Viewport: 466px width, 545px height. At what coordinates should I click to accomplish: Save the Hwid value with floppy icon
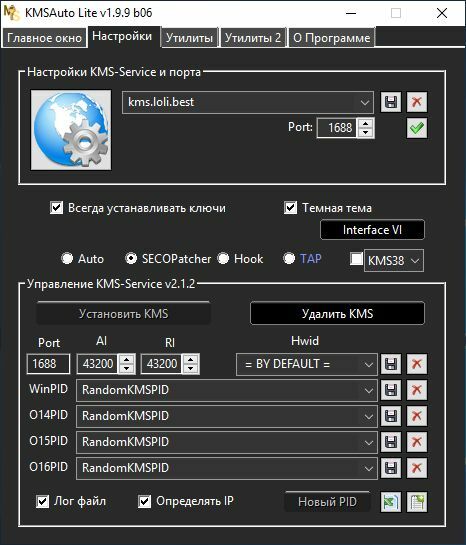pos(391,364)
